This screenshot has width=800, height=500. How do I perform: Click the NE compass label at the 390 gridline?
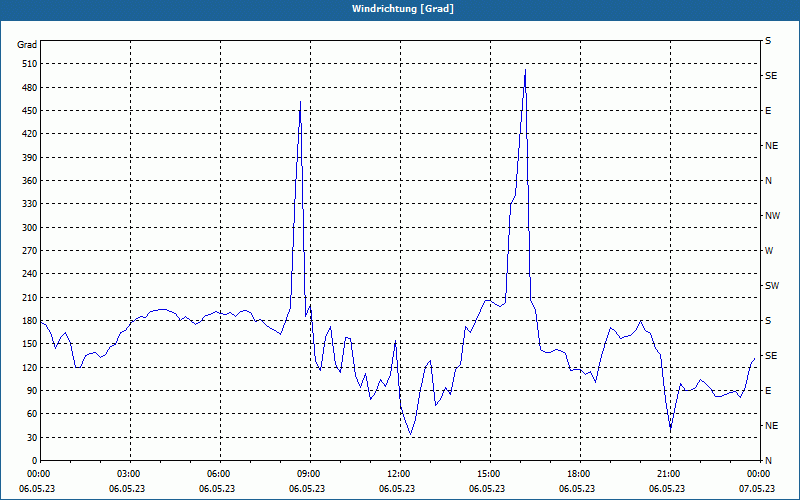772,146
